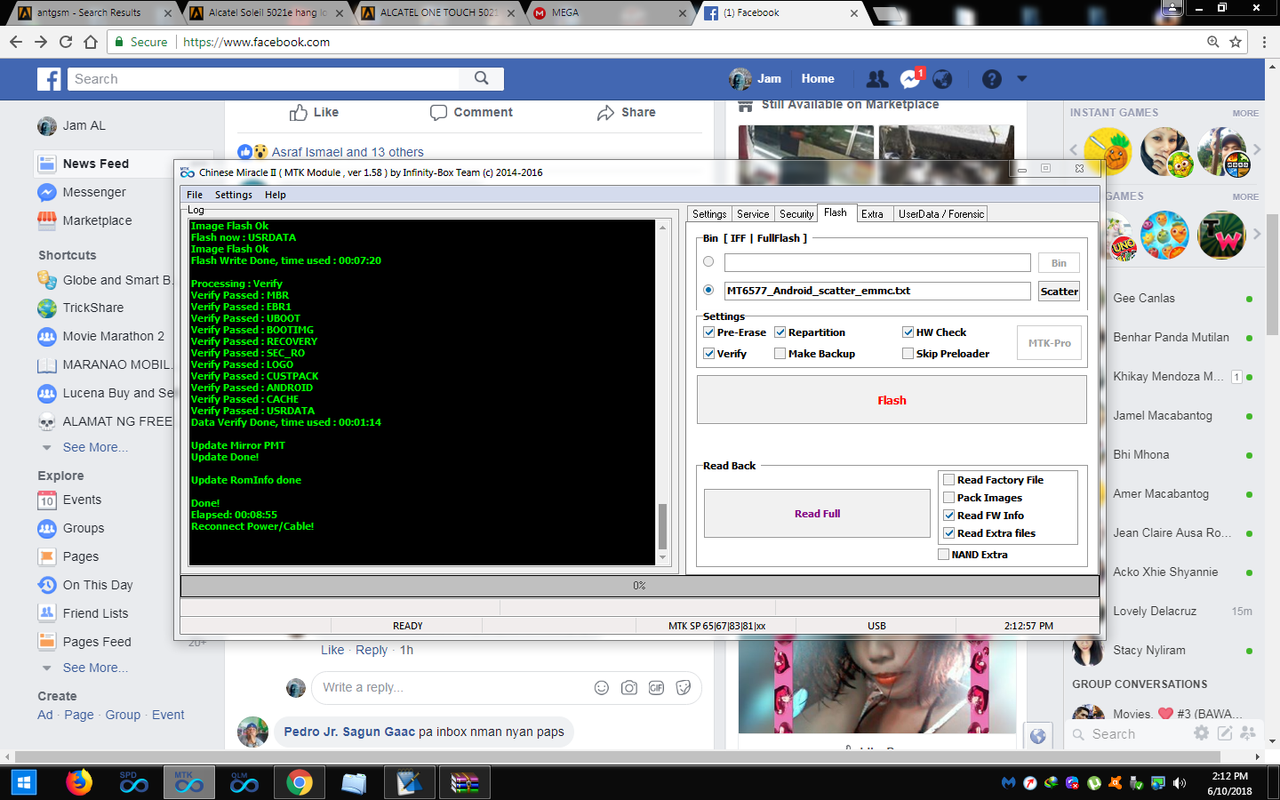
Task: Open the GIF picker in the reply box
Action: [656, 687]
